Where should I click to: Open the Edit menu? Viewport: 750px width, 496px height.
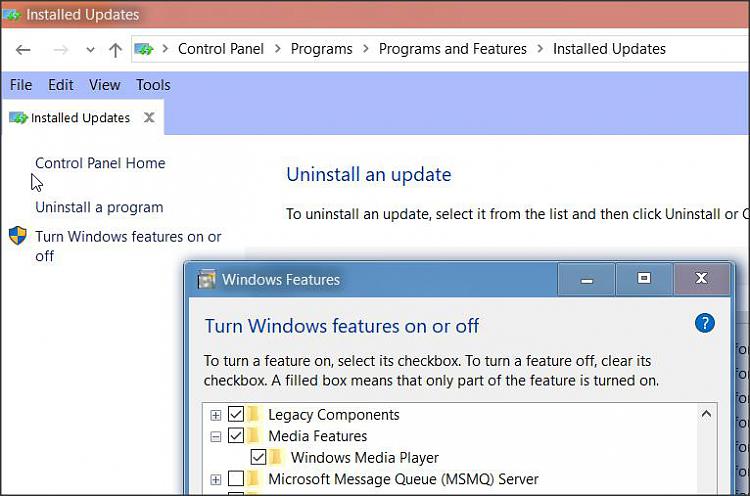[61, 85]
